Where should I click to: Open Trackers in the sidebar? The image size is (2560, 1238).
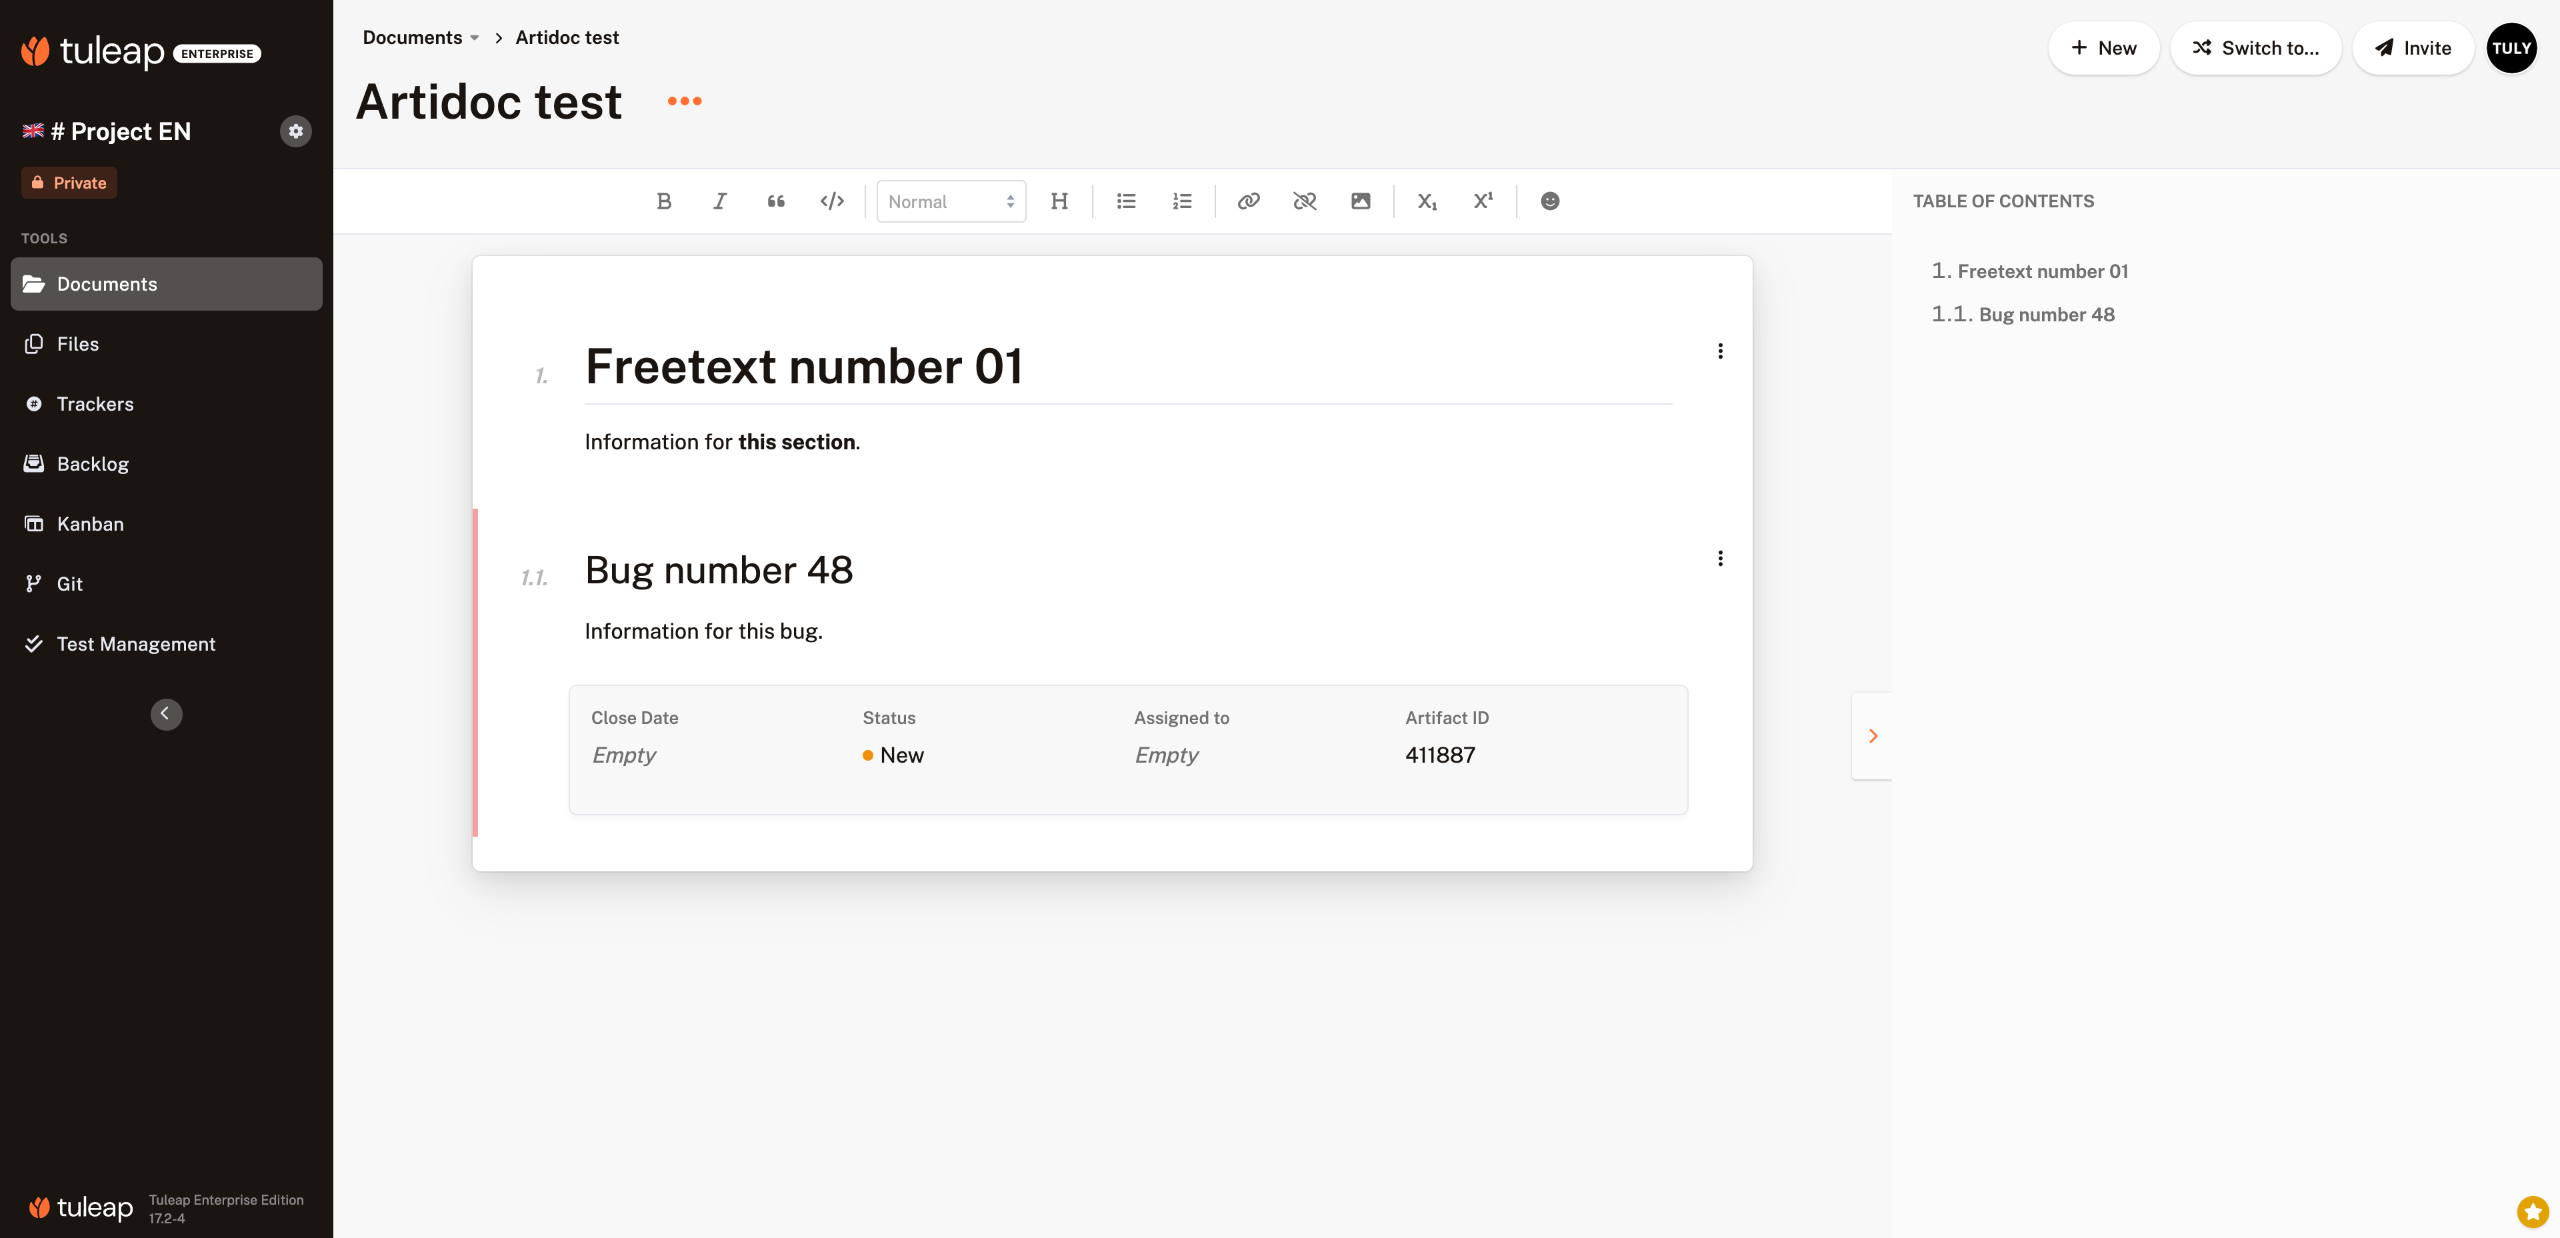pyautogui.click(x=95, y=404)
